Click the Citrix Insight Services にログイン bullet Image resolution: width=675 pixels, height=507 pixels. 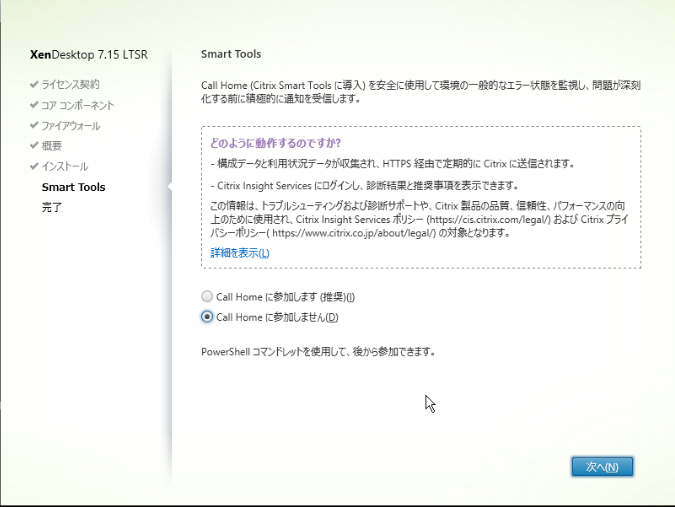364,185
